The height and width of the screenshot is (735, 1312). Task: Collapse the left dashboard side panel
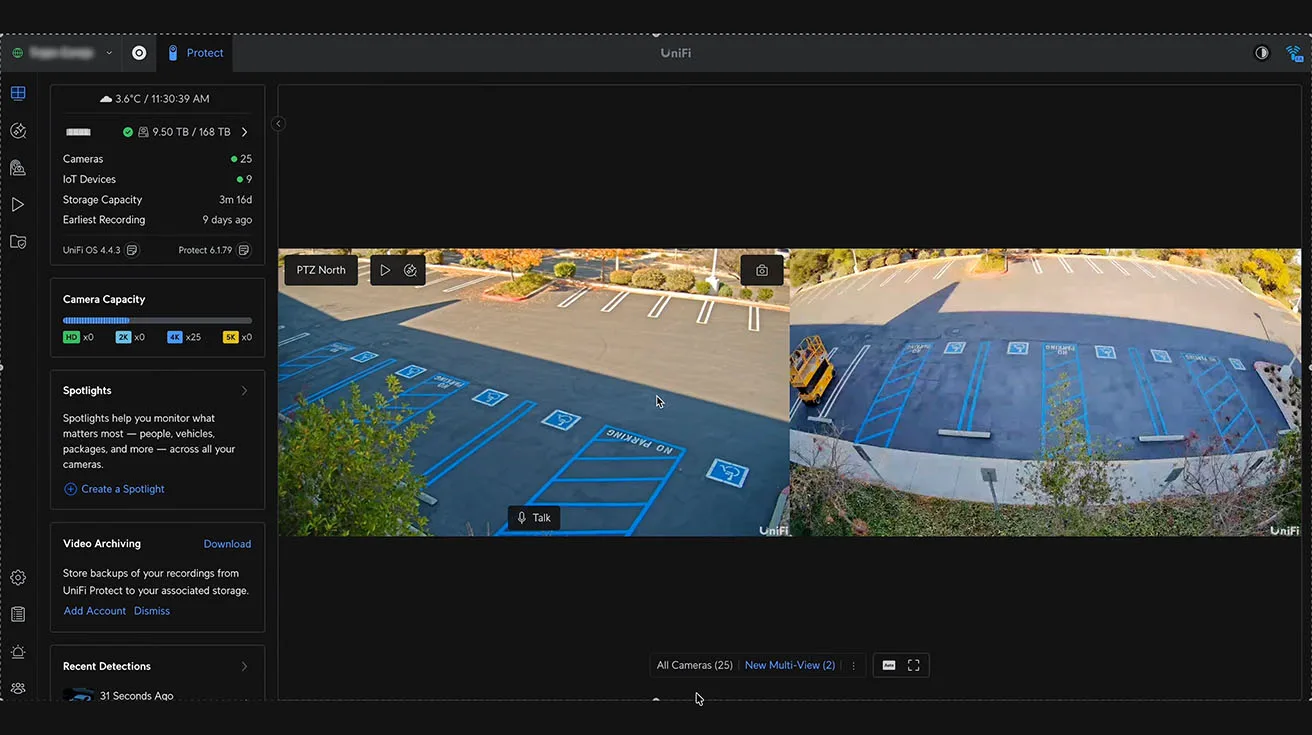click(278, 124)
